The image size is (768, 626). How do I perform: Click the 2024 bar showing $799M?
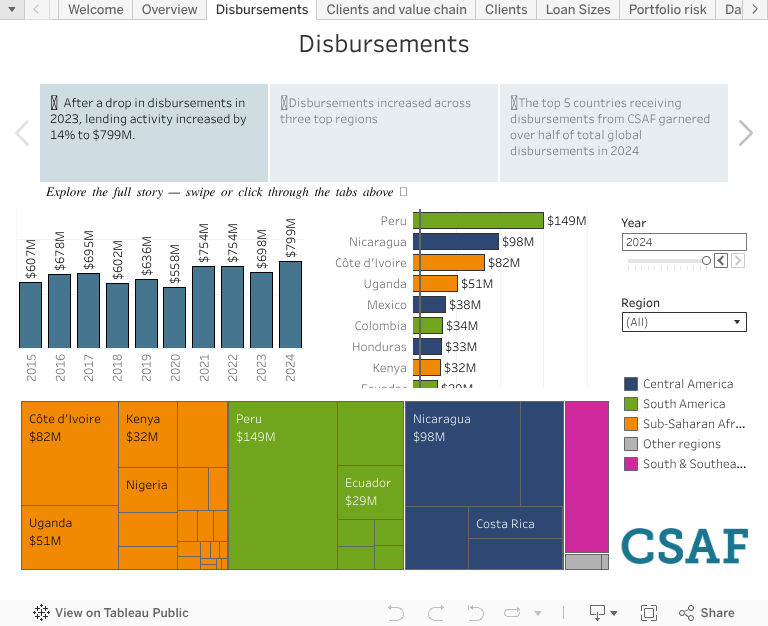[x=291, y=304]
